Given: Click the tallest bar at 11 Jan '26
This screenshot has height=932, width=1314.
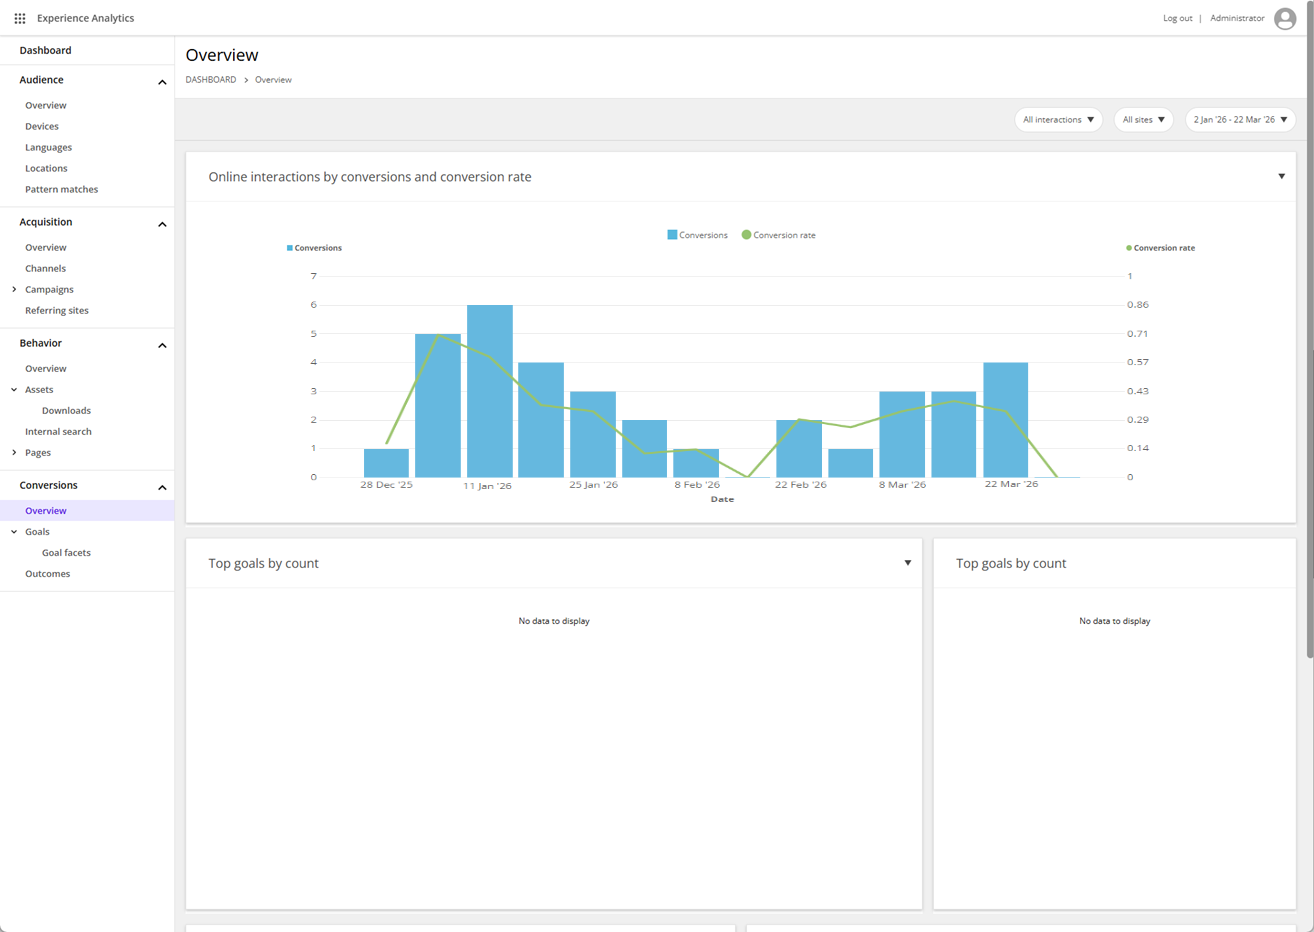Looking at the screenshot, I should pos(490,391).
